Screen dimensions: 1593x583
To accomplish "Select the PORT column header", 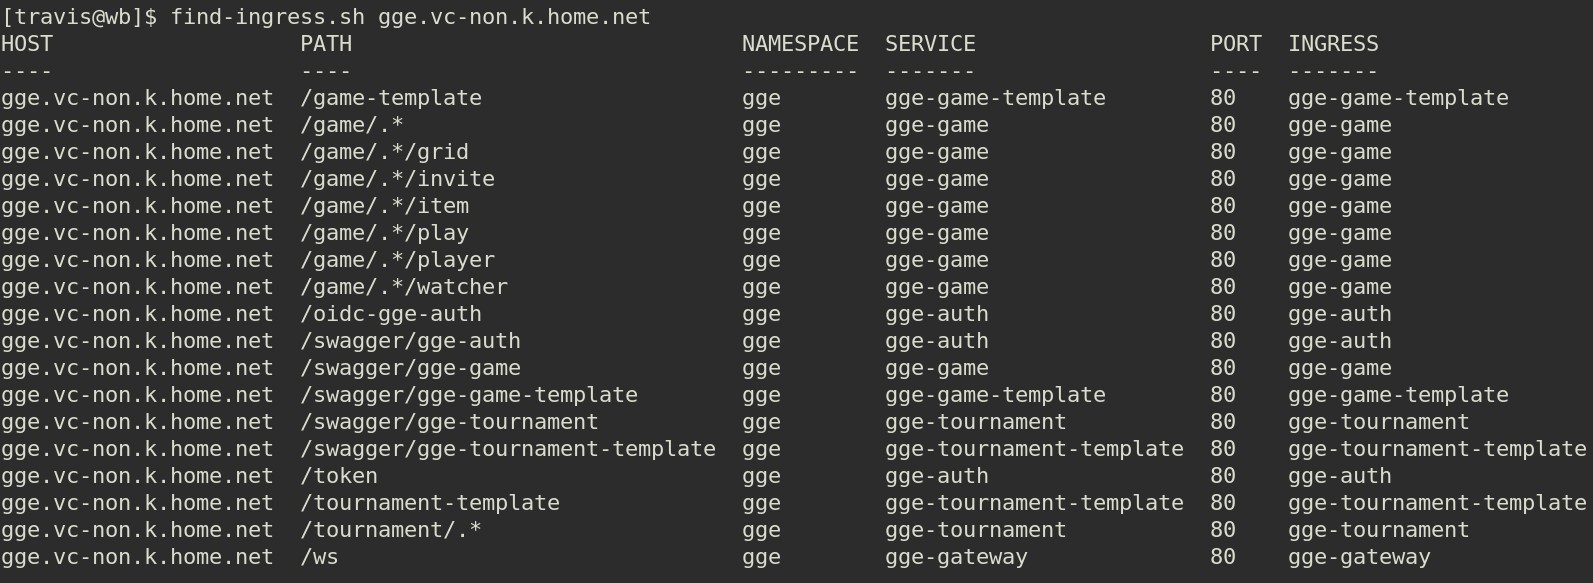I will [x=1235, y=44].
